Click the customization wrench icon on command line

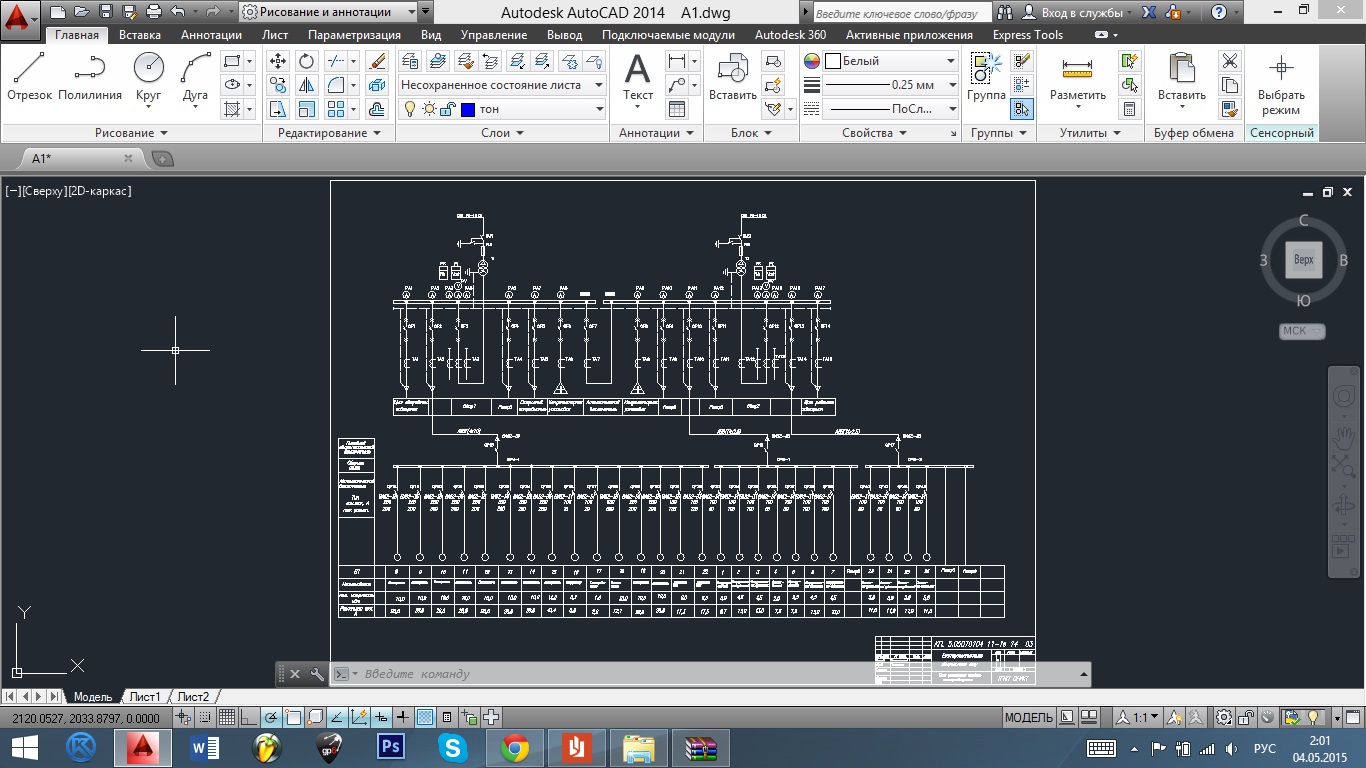click(x=317, y=674)
